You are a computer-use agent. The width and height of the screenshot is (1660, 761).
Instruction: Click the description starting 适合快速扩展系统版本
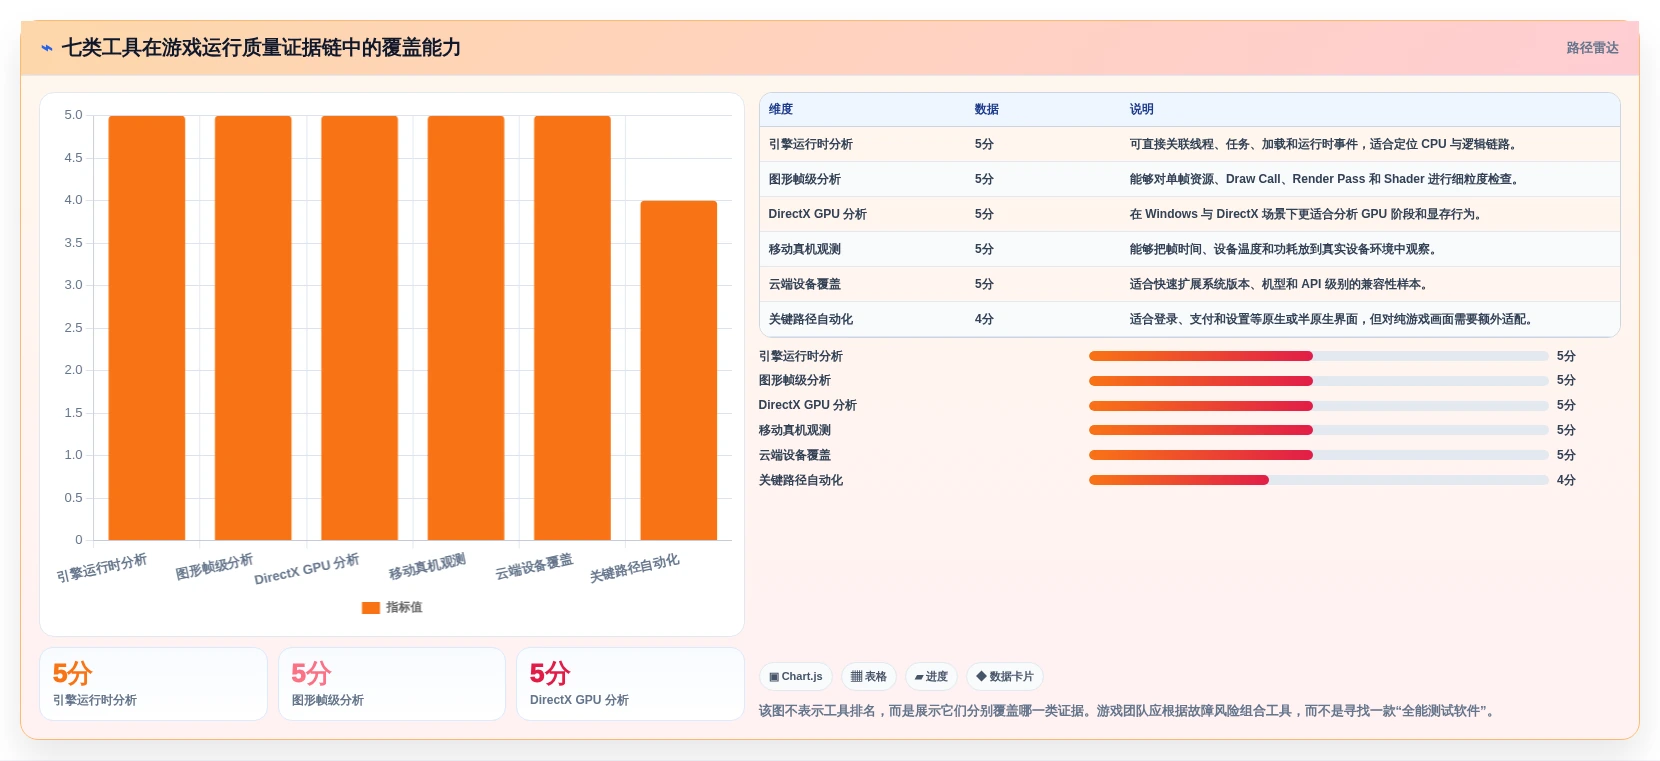[1281, 284]
